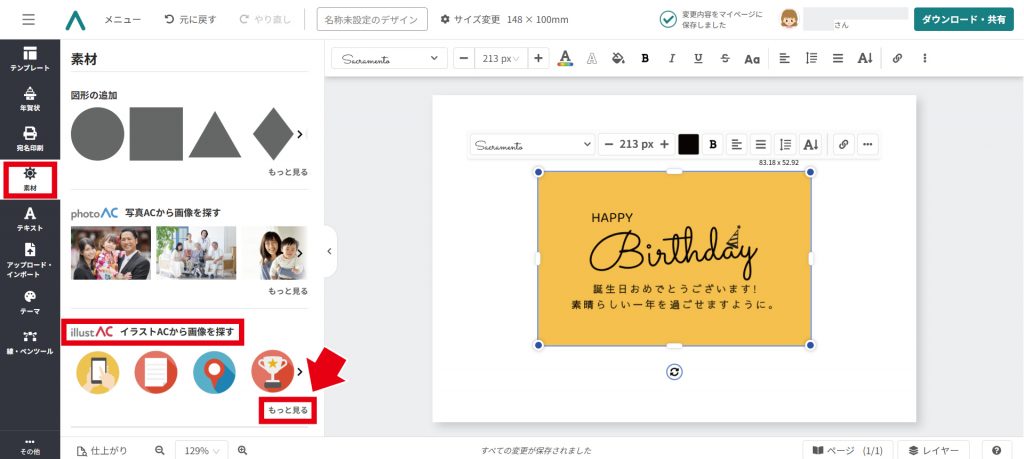
Task: Click もっと見る under illustAC section
Action: click(x=288, y=410)
